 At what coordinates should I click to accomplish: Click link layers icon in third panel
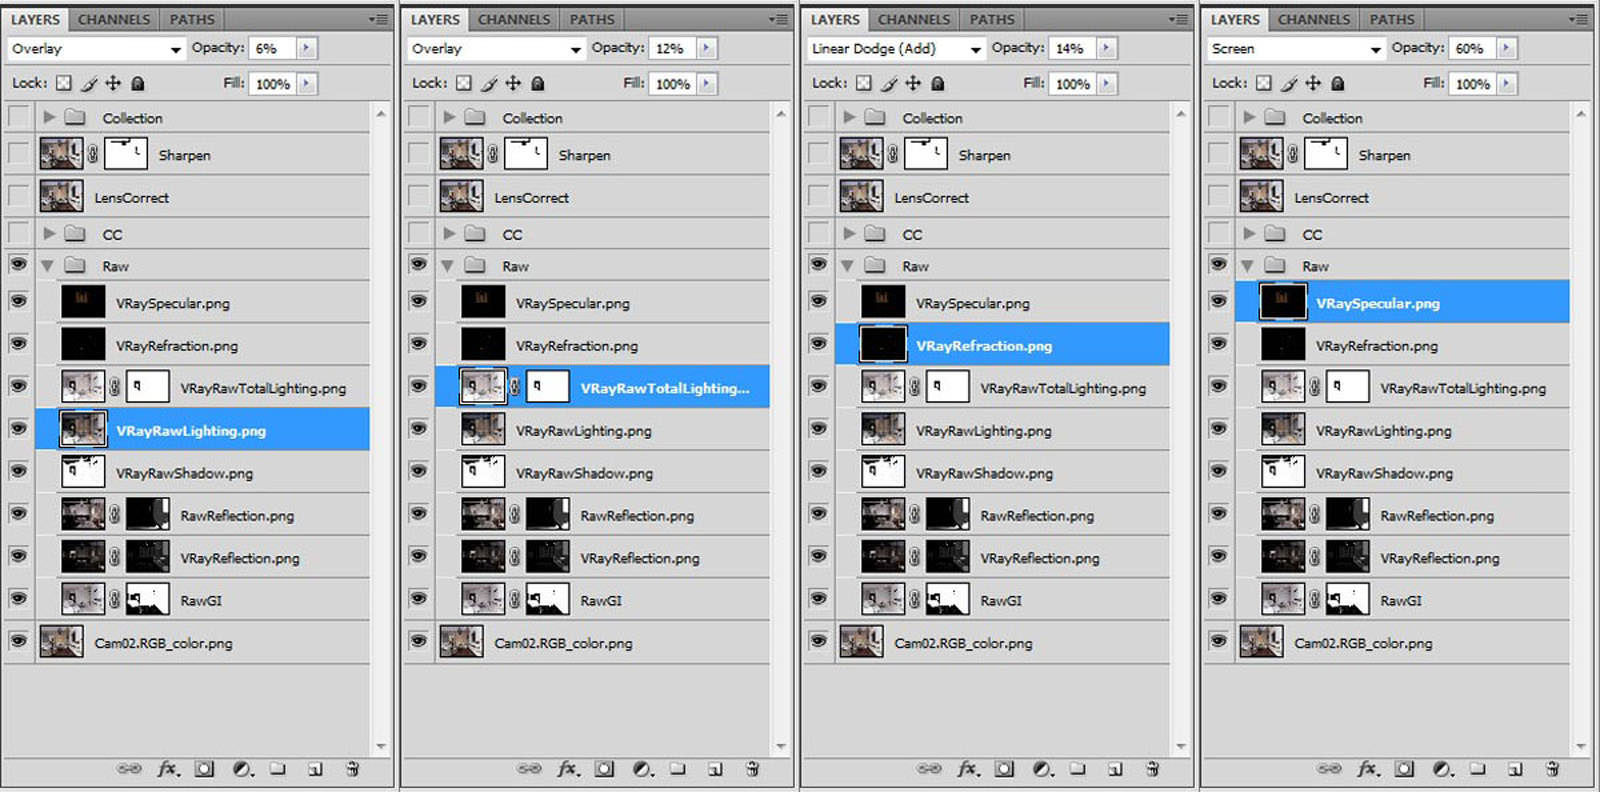click(929, 769)
